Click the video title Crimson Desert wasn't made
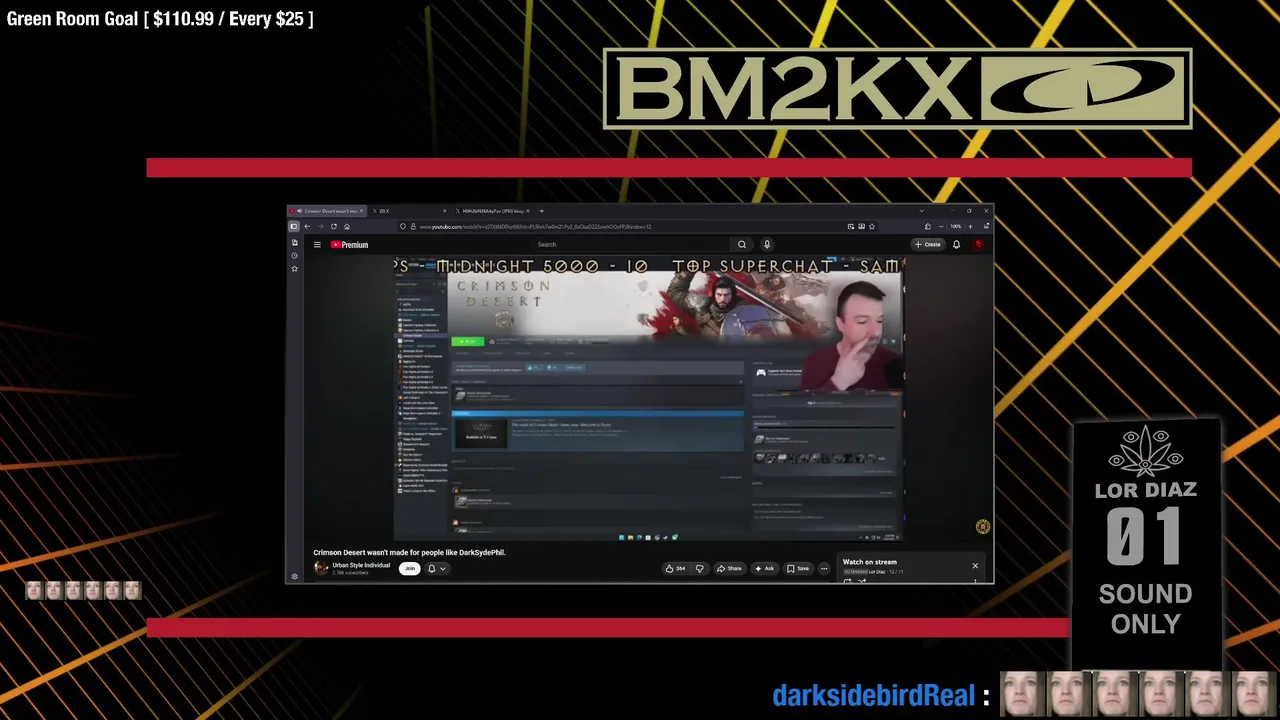 click(409, 552)
